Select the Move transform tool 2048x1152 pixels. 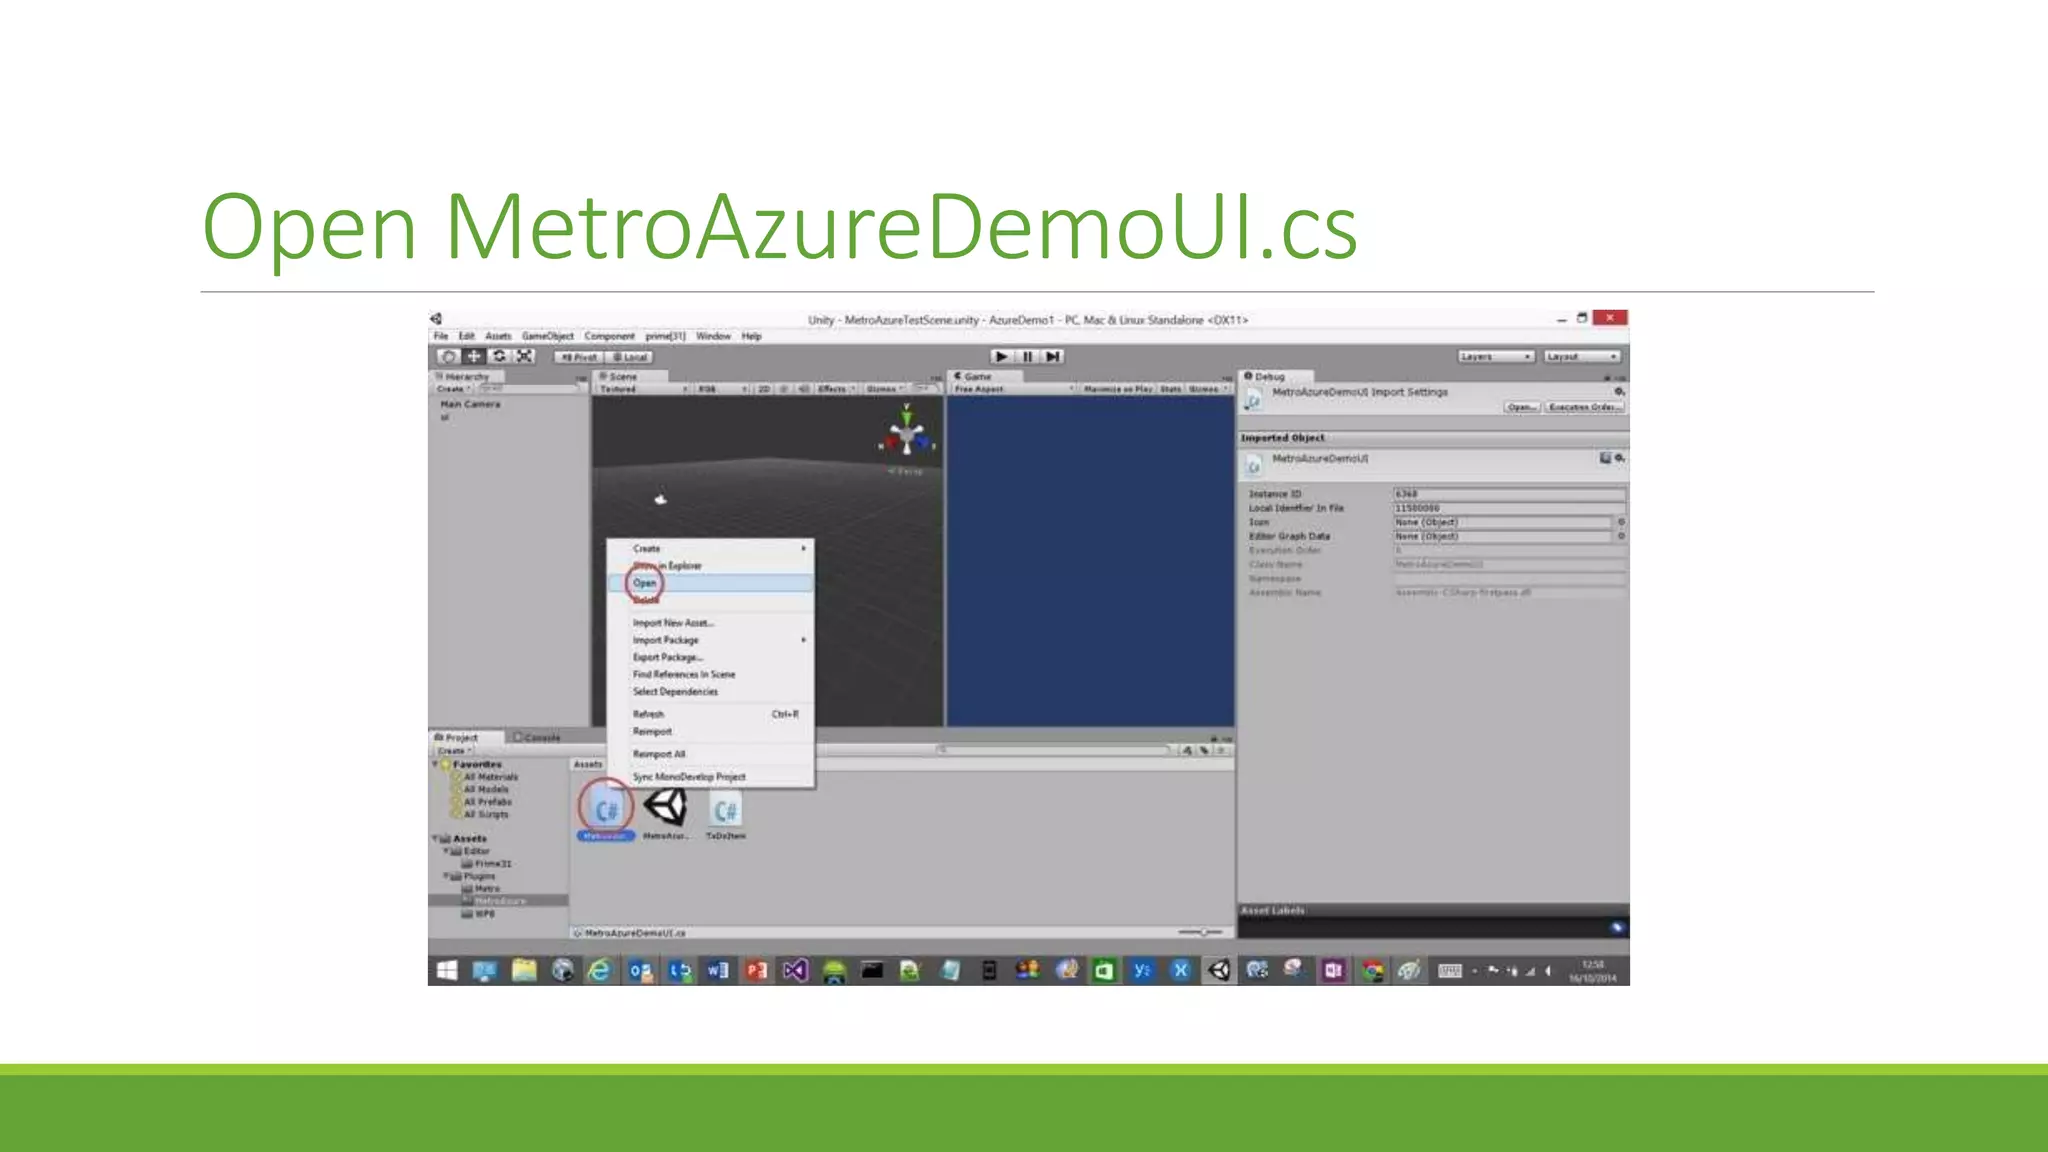(x=474, y=356)
